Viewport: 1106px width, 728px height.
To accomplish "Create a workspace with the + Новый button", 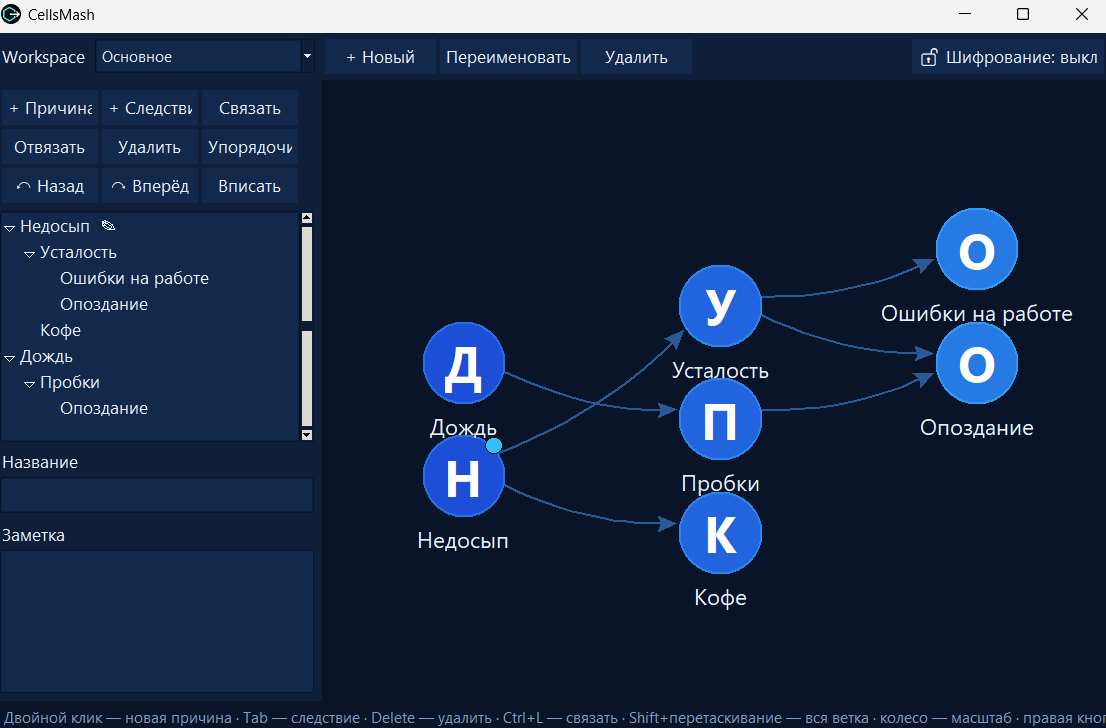I will (380, 57).
